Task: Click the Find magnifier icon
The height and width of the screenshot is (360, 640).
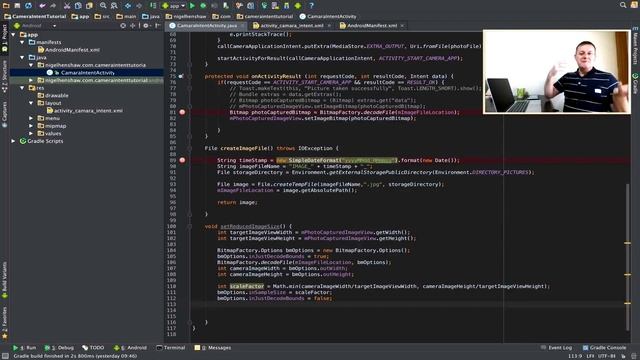Action: [x=103, y=6]
